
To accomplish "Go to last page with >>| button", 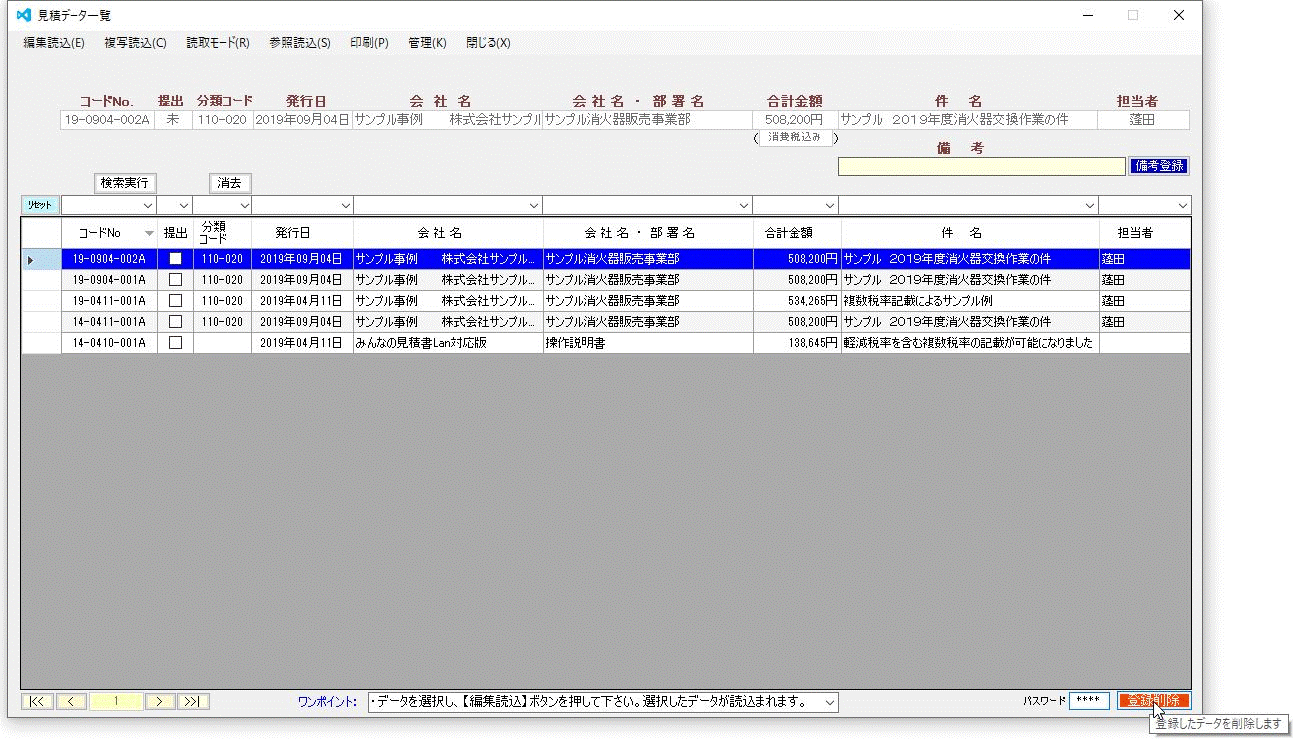I will (x=194, y=702).
